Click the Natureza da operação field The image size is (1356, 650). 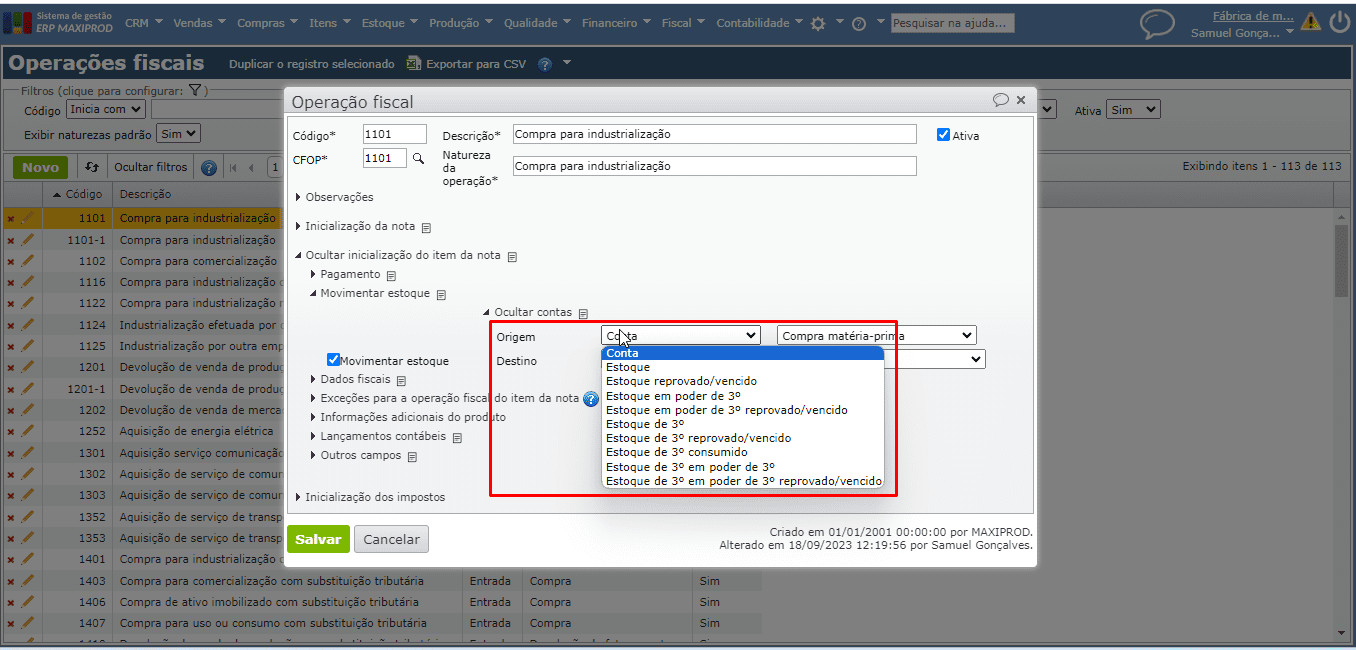pos(714,166)
